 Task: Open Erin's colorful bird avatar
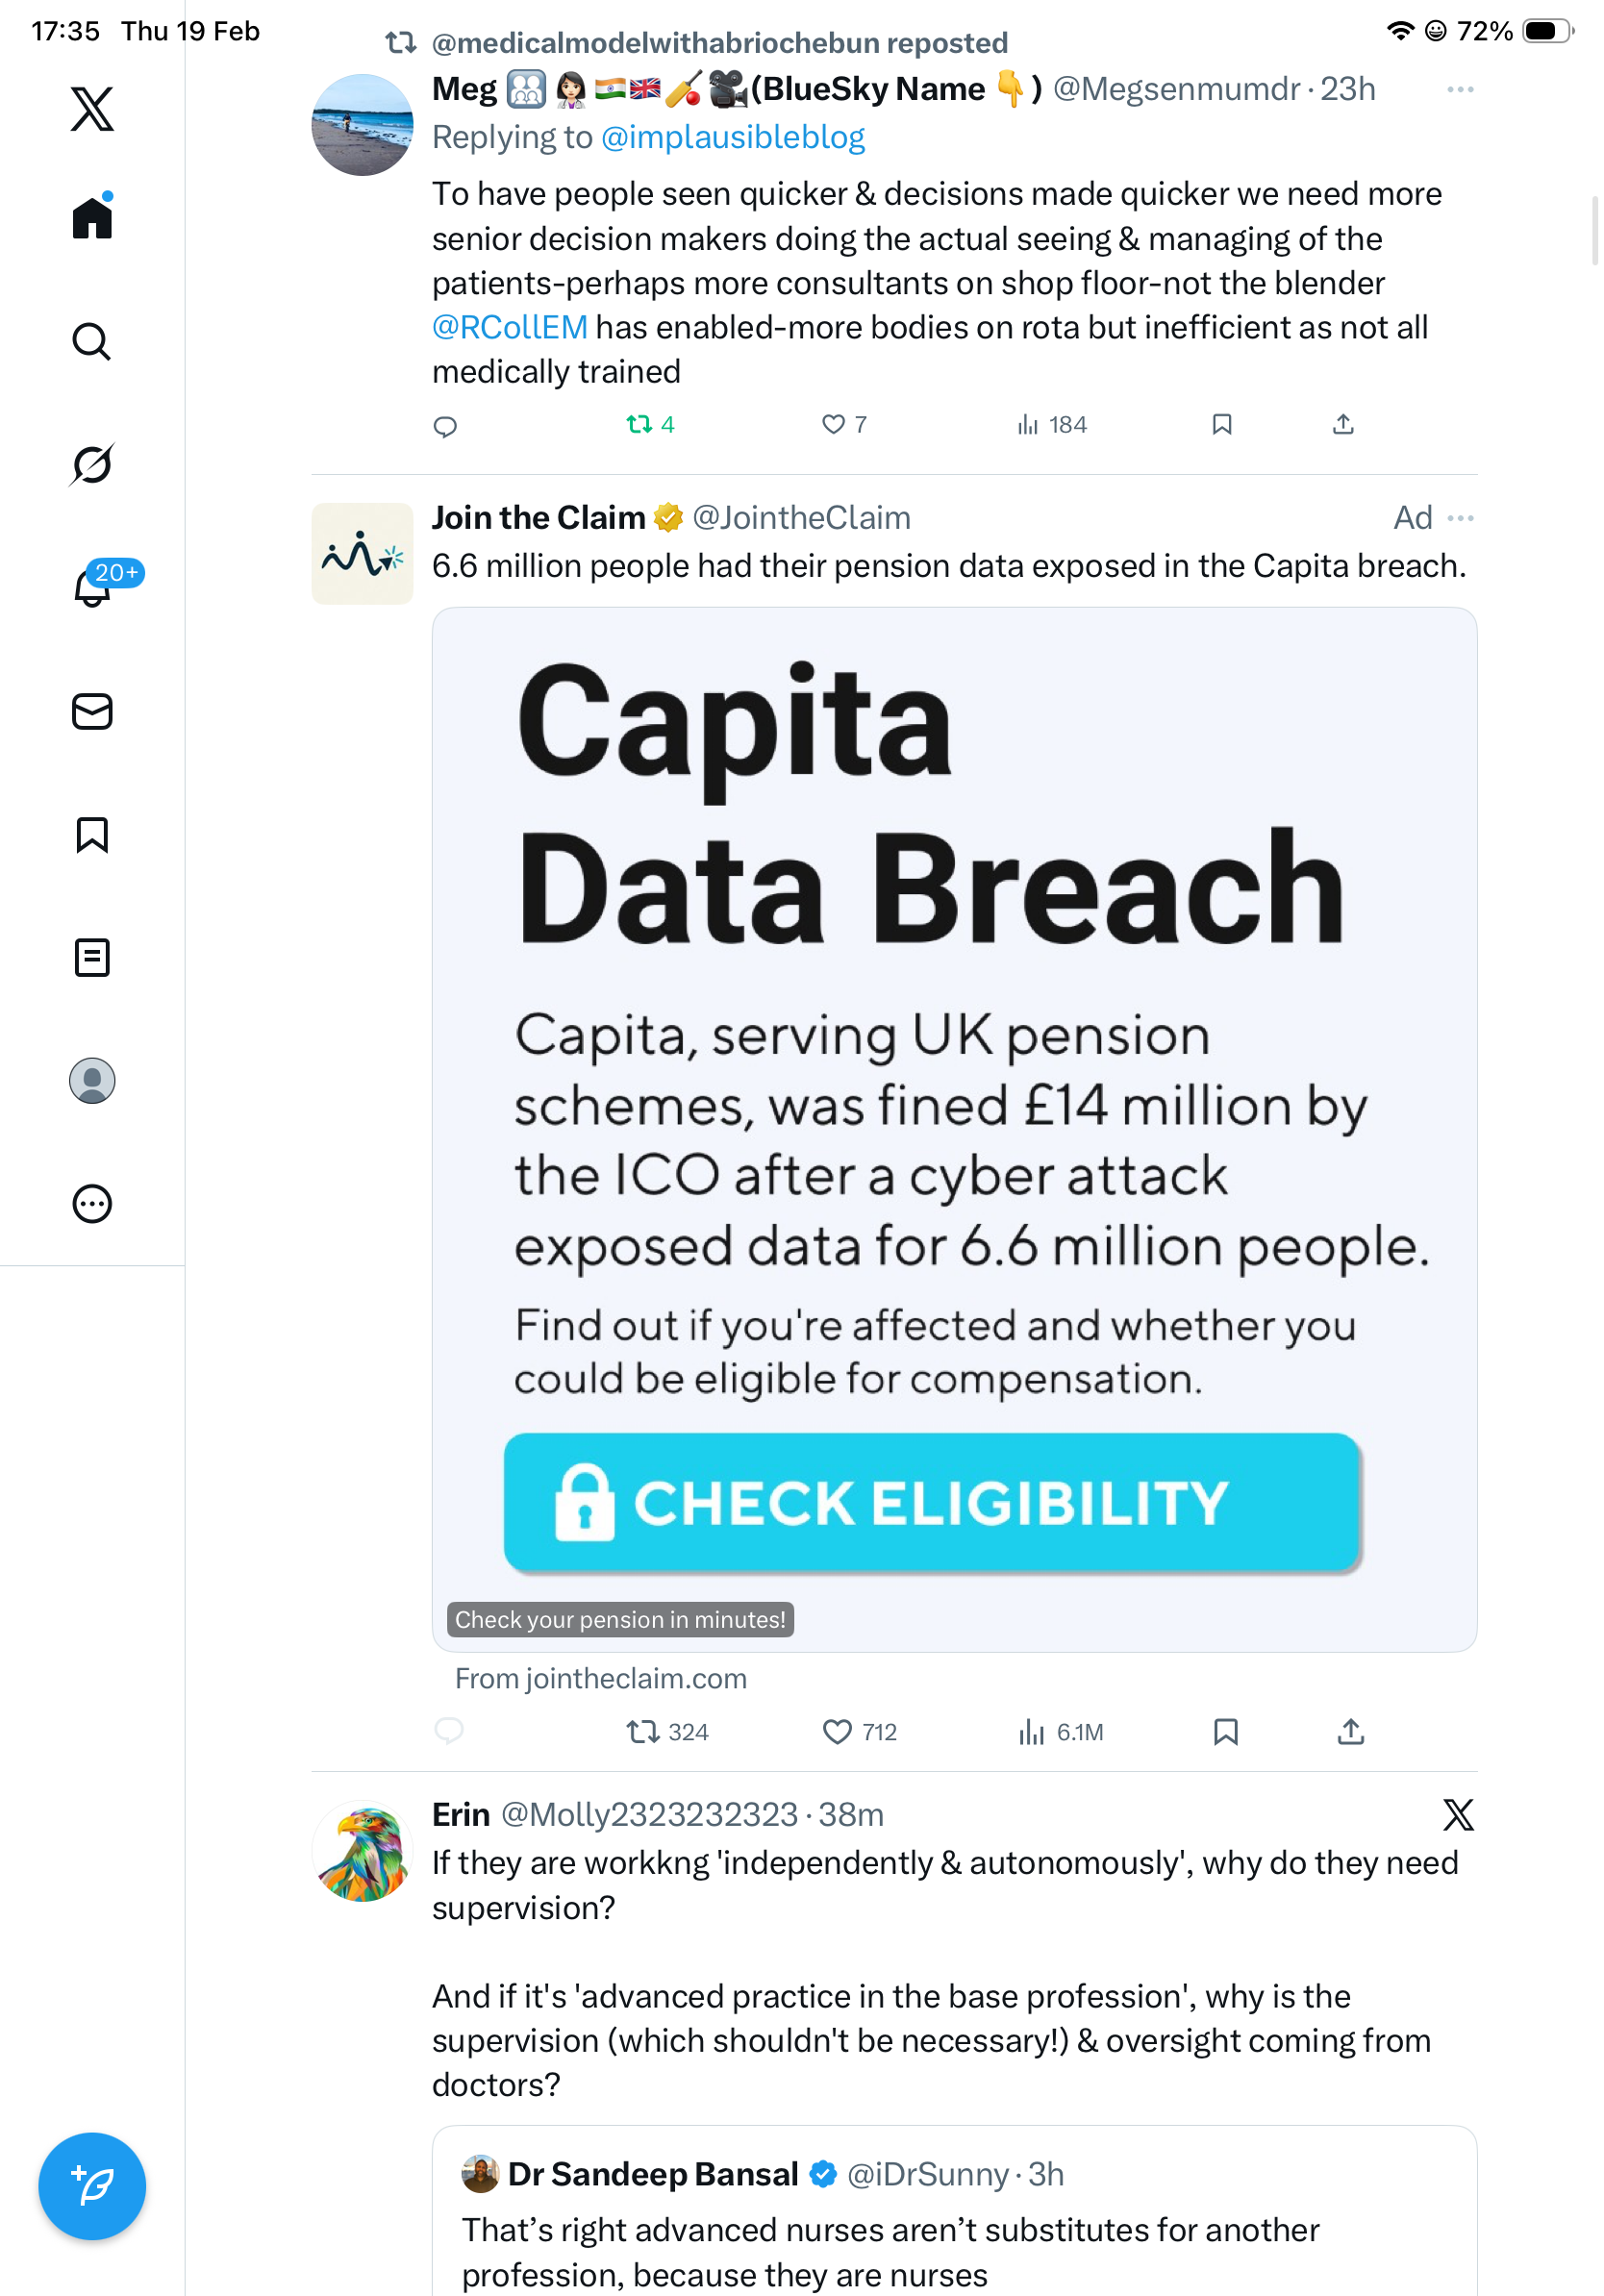click(362, 1851)
